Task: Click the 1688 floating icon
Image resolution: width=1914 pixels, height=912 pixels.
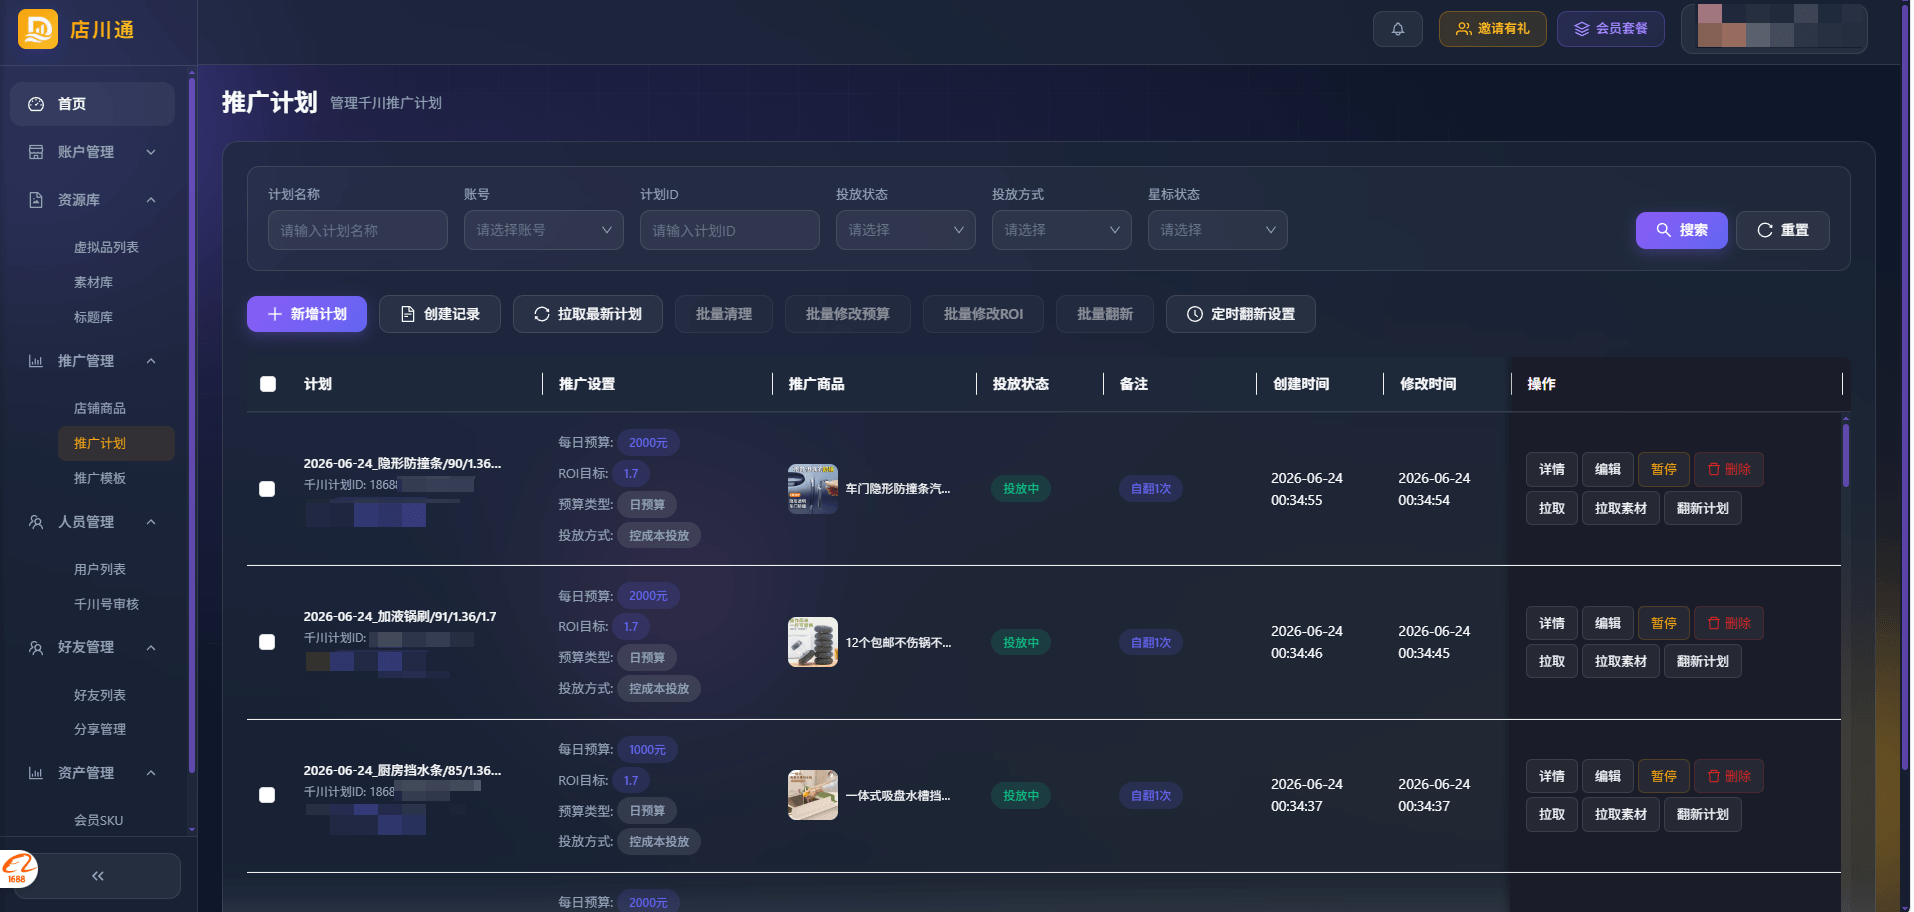Action: click(x=17, y=868)
